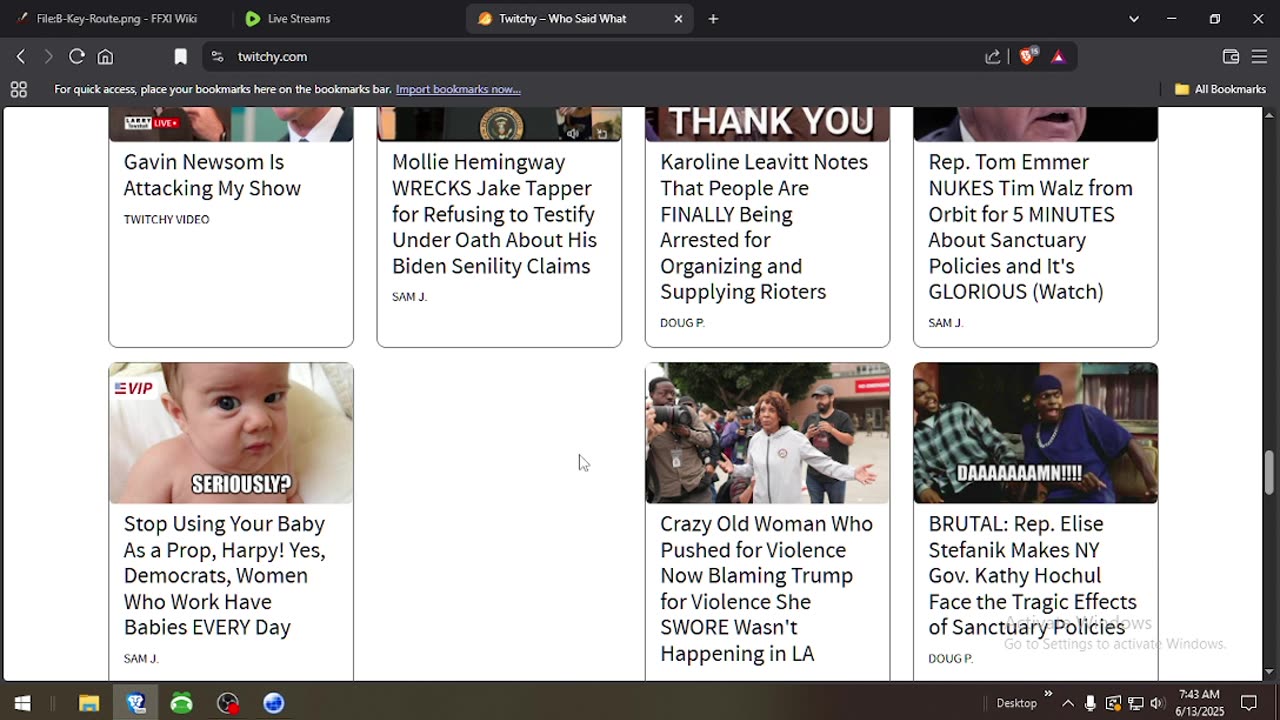The image size is (1280, 720).
Task: Close the Twitchy tab
Action: (x=678, y=19)
